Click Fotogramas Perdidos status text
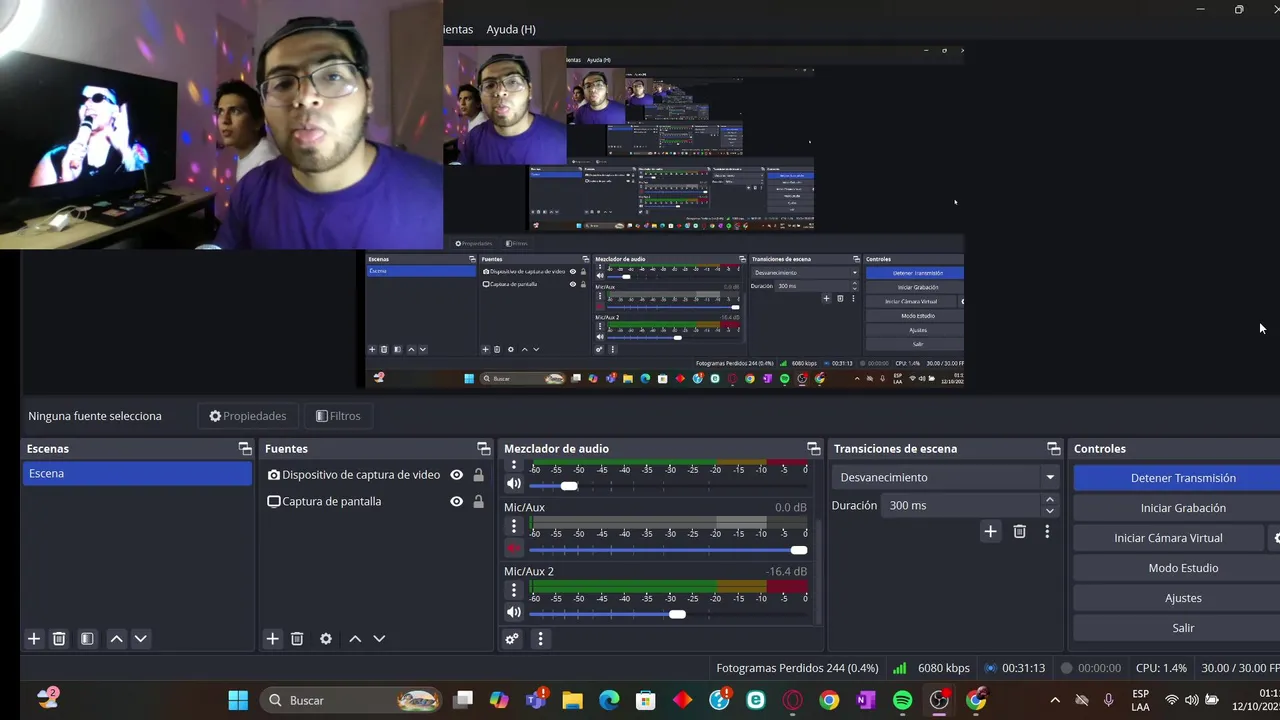The image size is (1280, 720). [x=797, y=668]
